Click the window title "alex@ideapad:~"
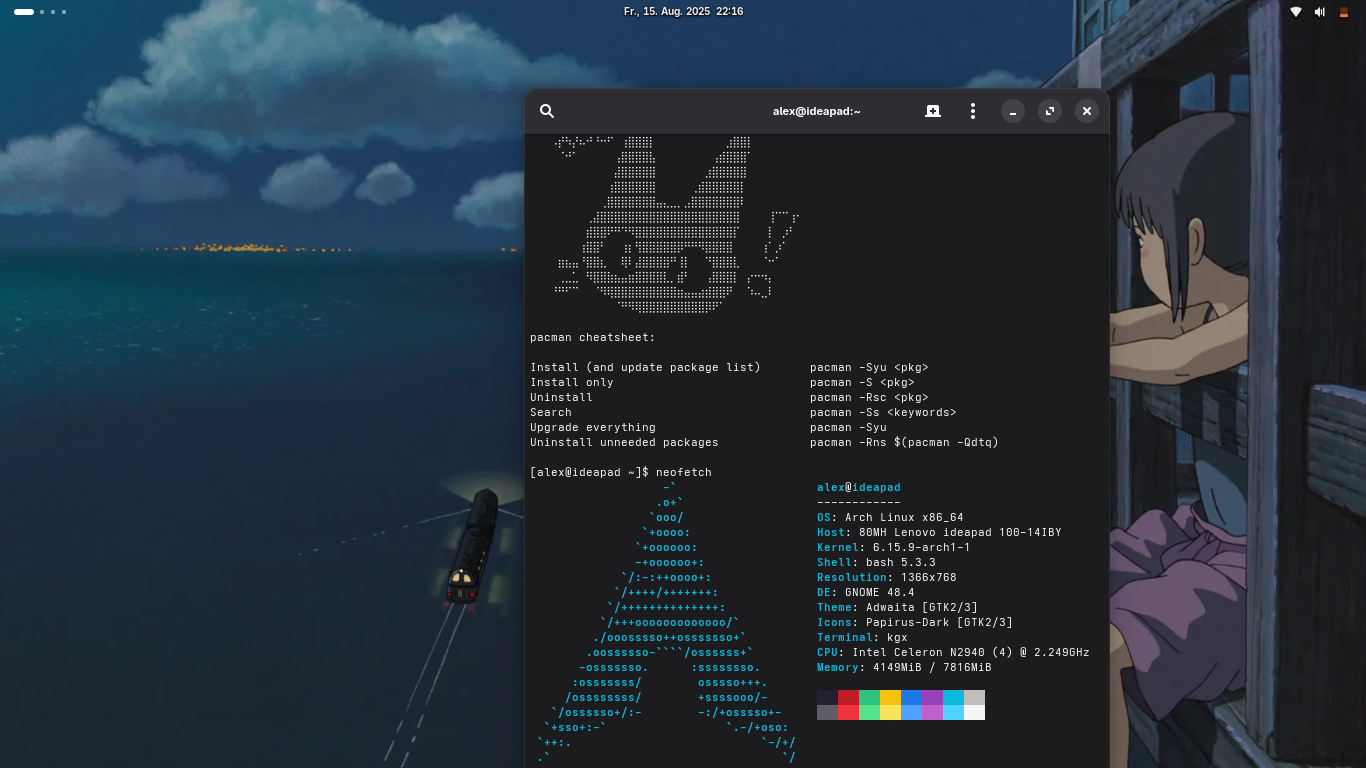The height and width of the screenshot is (768, 1366). point(817,111)
